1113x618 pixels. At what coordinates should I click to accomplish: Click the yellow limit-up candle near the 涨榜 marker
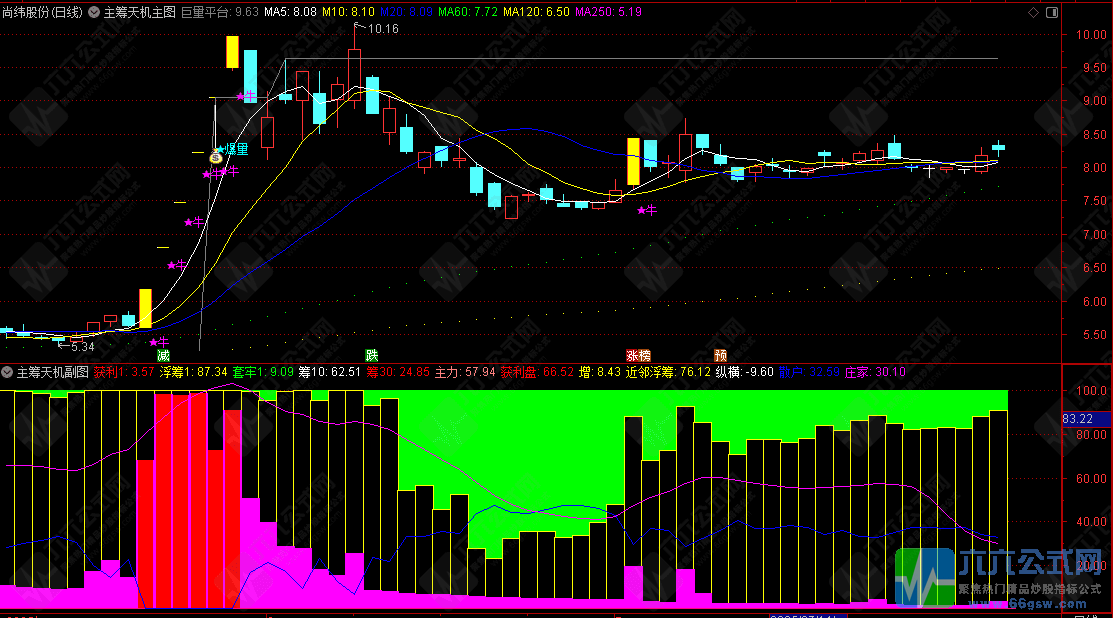tap(633, 162)
